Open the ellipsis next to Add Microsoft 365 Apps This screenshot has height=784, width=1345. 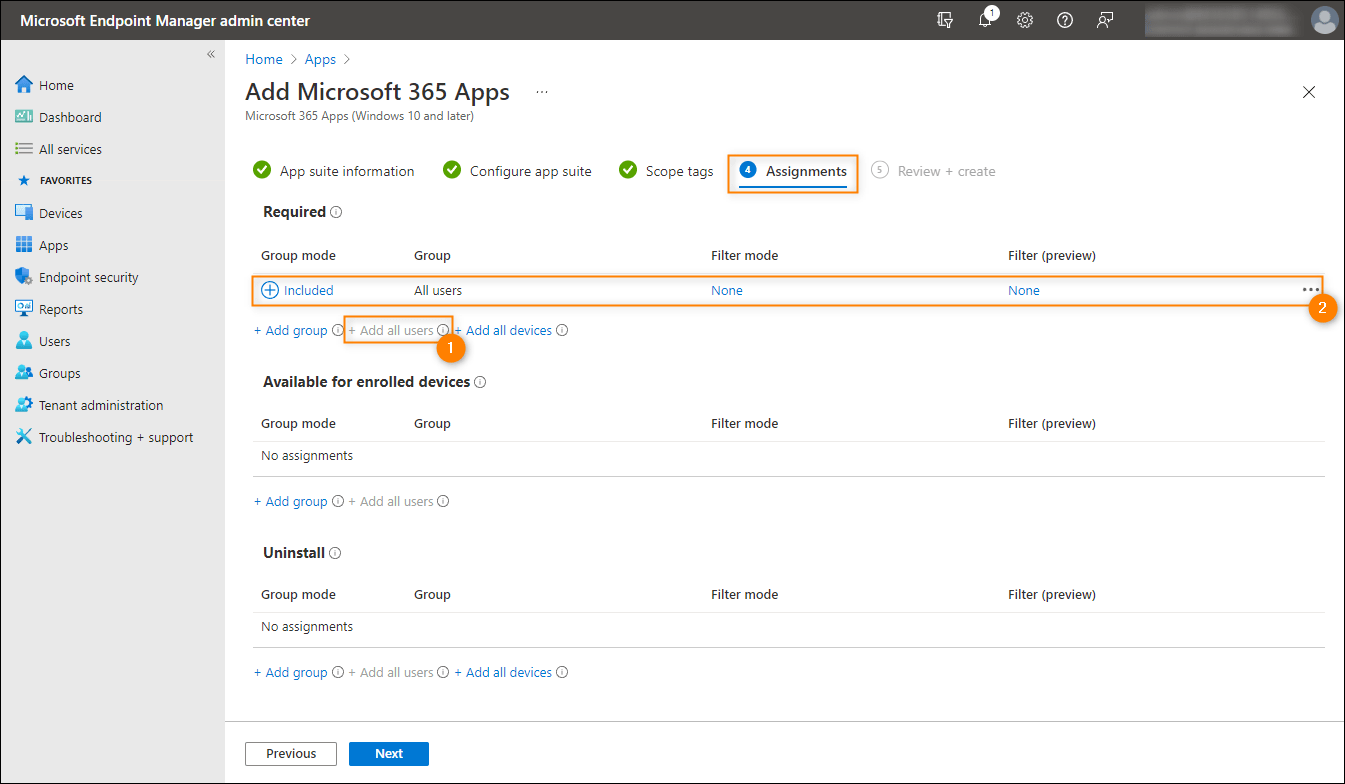pyautogui.click(x=541, y=90)
